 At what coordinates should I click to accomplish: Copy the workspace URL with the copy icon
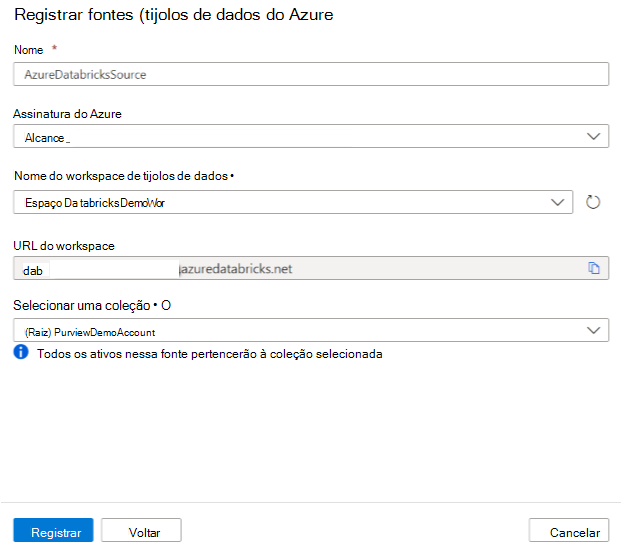click(593, 268)
